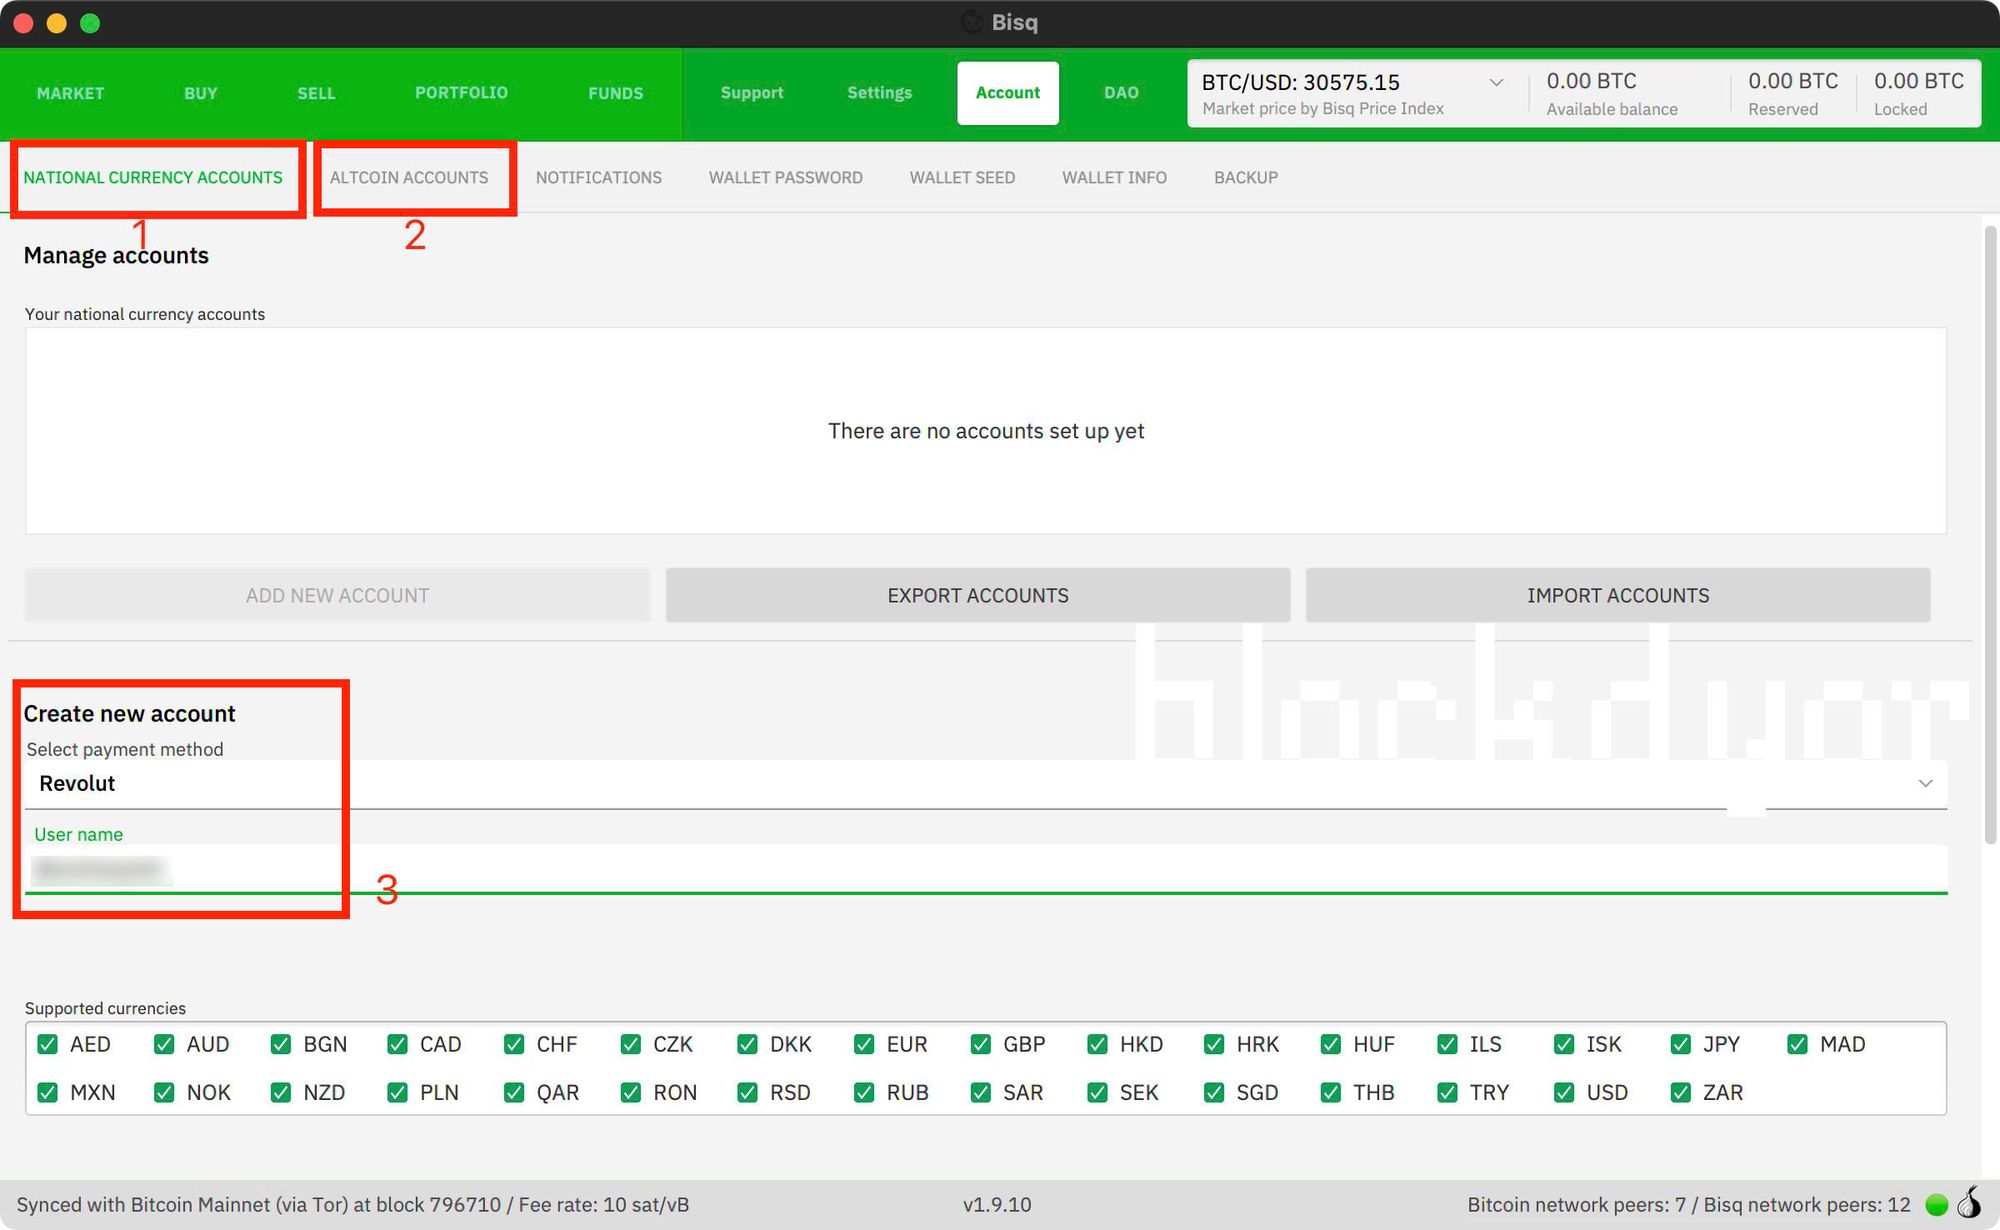The image size is (2000, 1230).
Task: Click ADD NEW ACCOUNT button
Action: tap(337, 594)
